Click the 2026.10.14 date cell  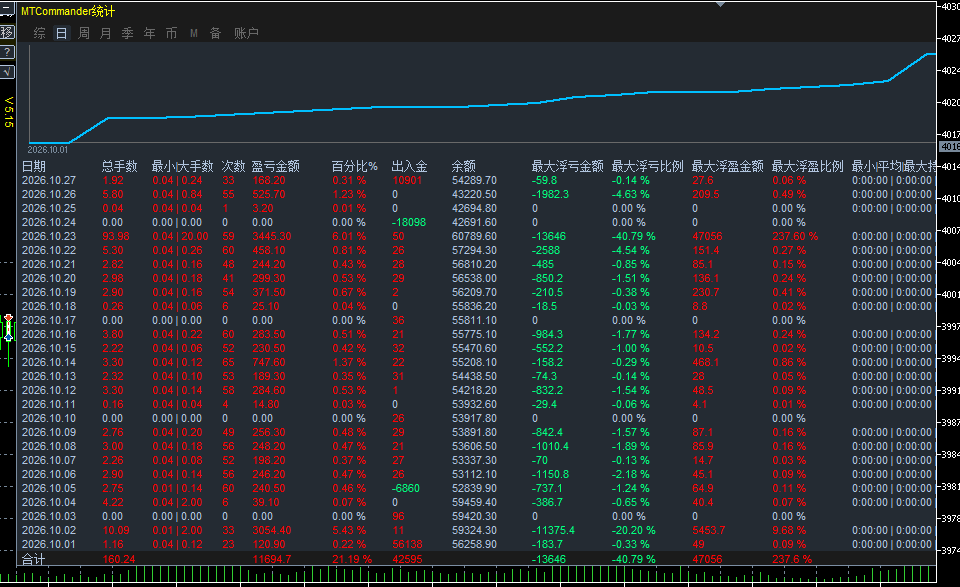pyautogui.click(x=49, y=362)
